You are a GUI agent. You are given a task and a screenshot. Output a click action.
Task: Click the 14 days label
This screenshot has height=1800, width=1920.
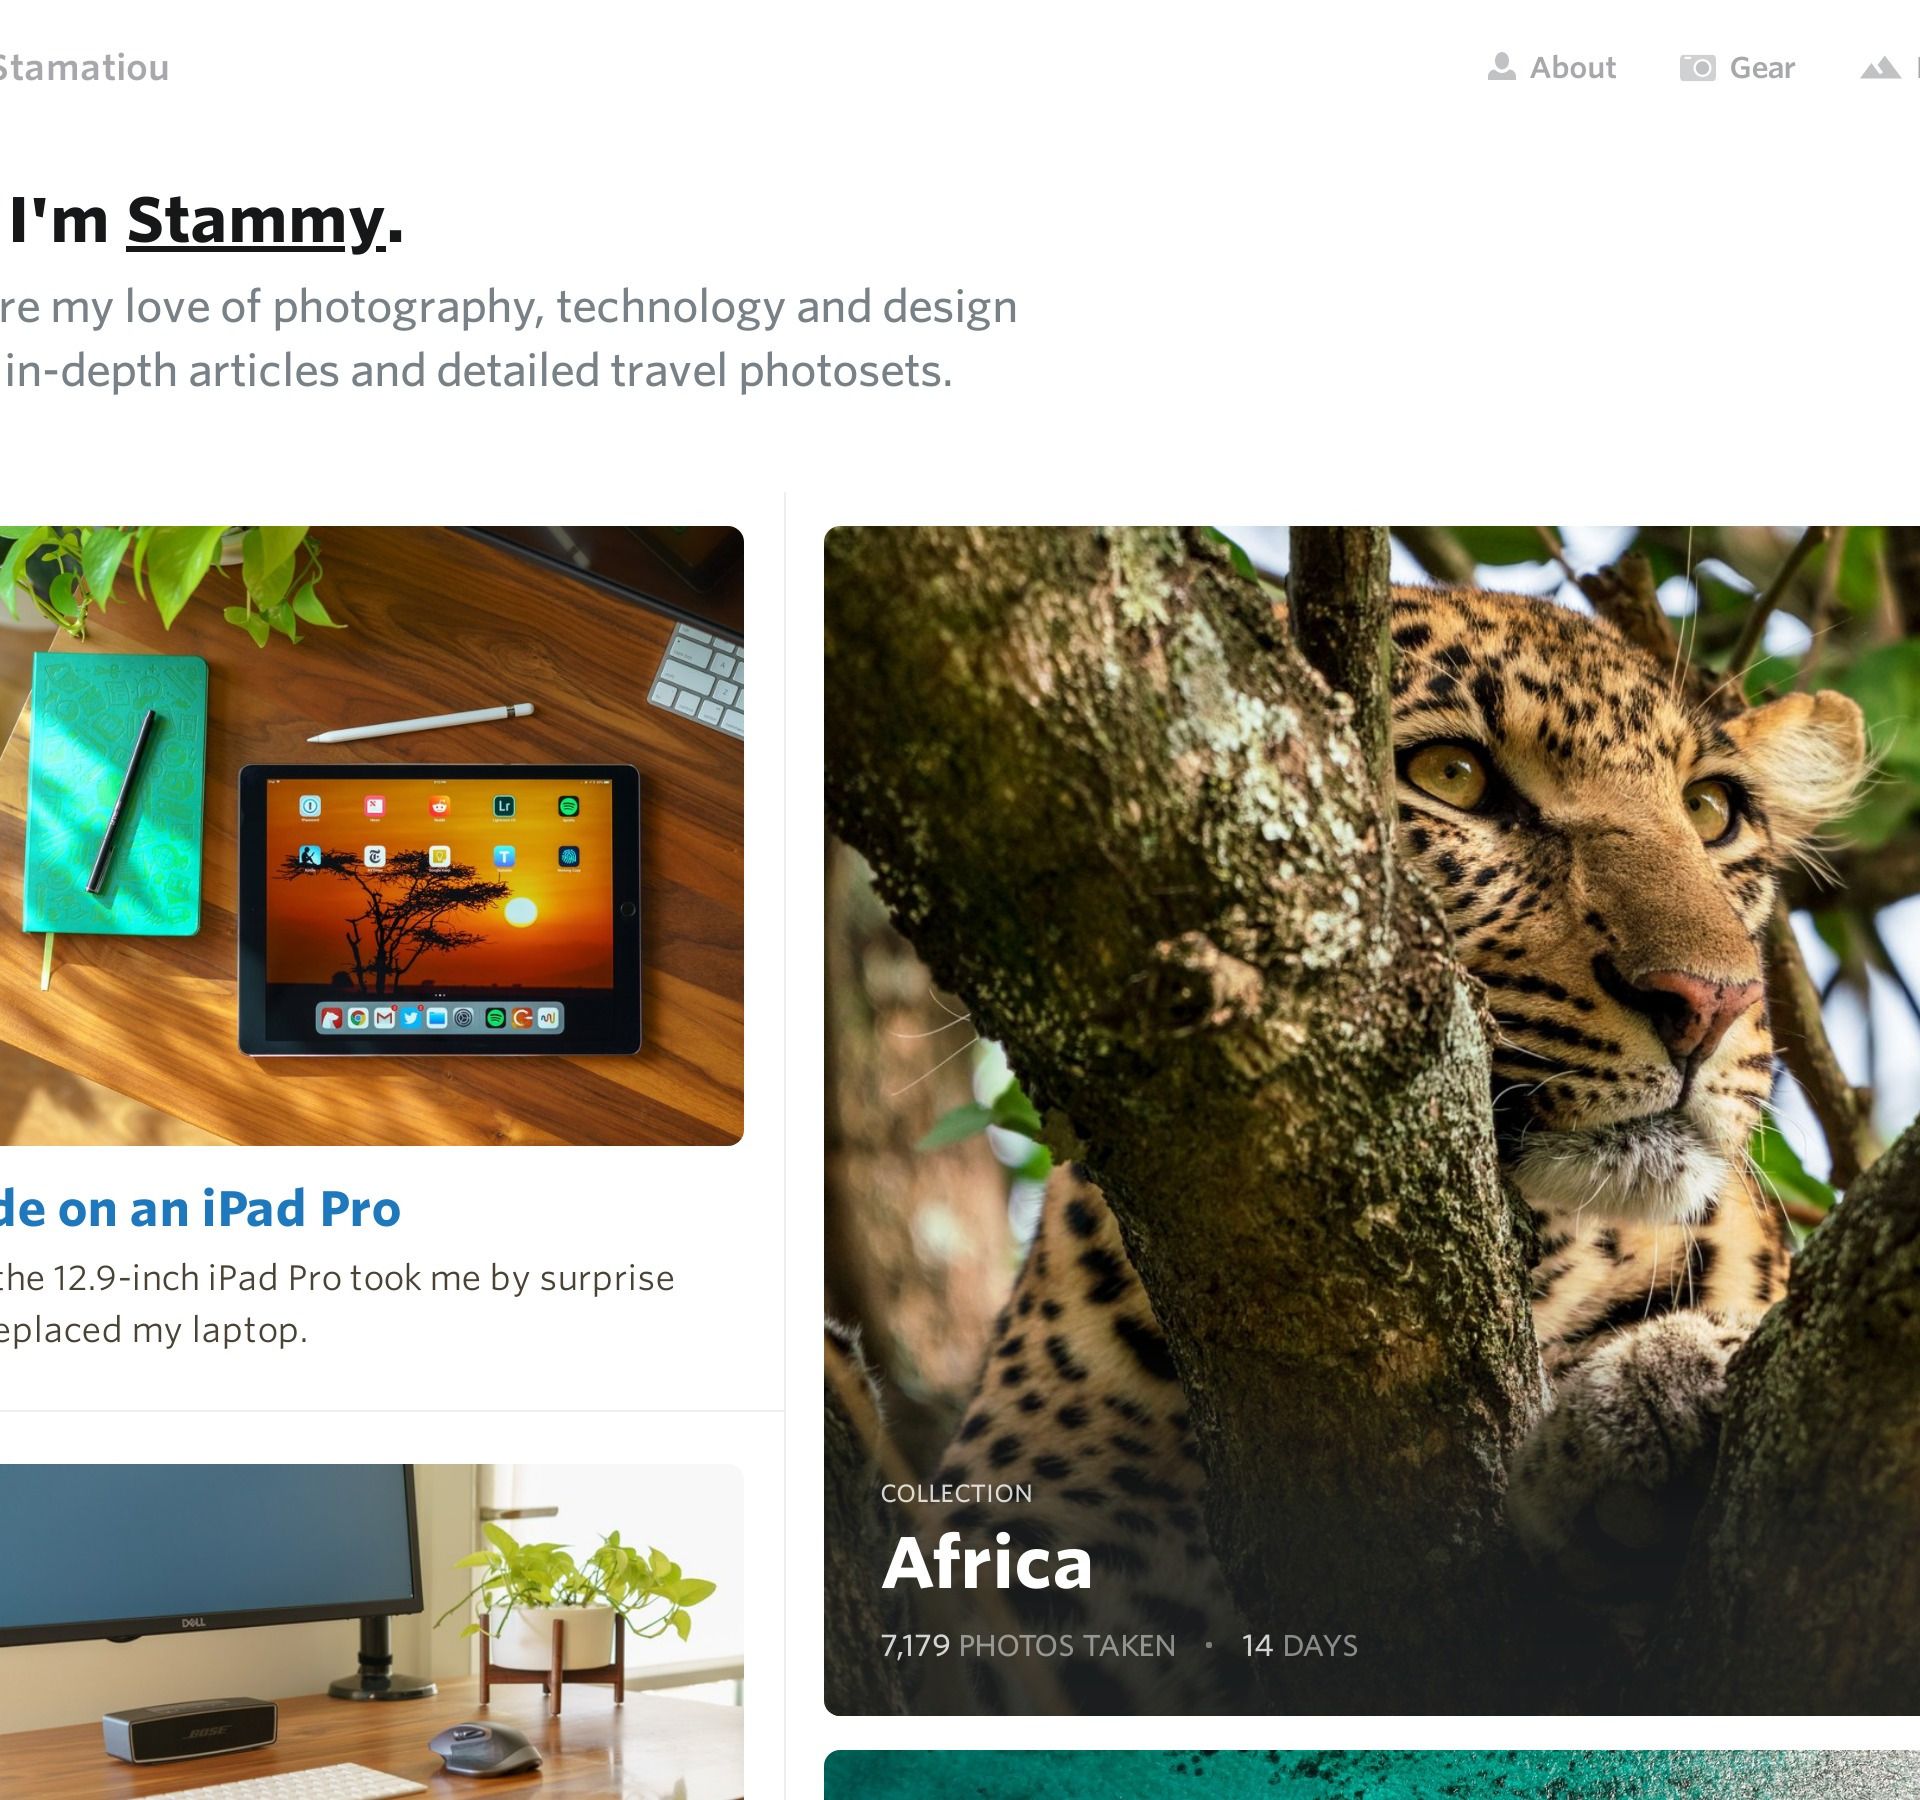tap(1299, 1646)
